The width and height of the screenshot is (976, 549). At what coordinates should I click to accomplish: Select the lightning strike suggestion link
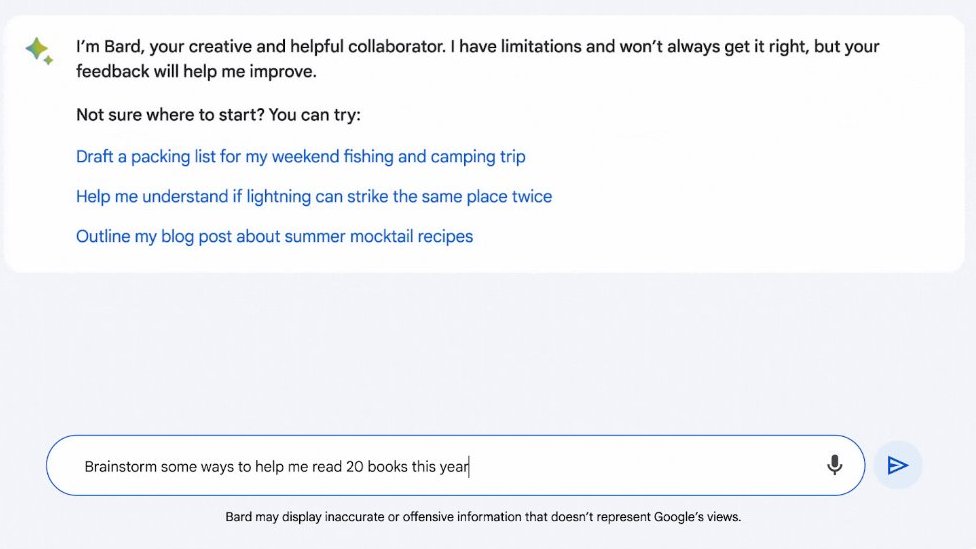(x=313, y=197)
